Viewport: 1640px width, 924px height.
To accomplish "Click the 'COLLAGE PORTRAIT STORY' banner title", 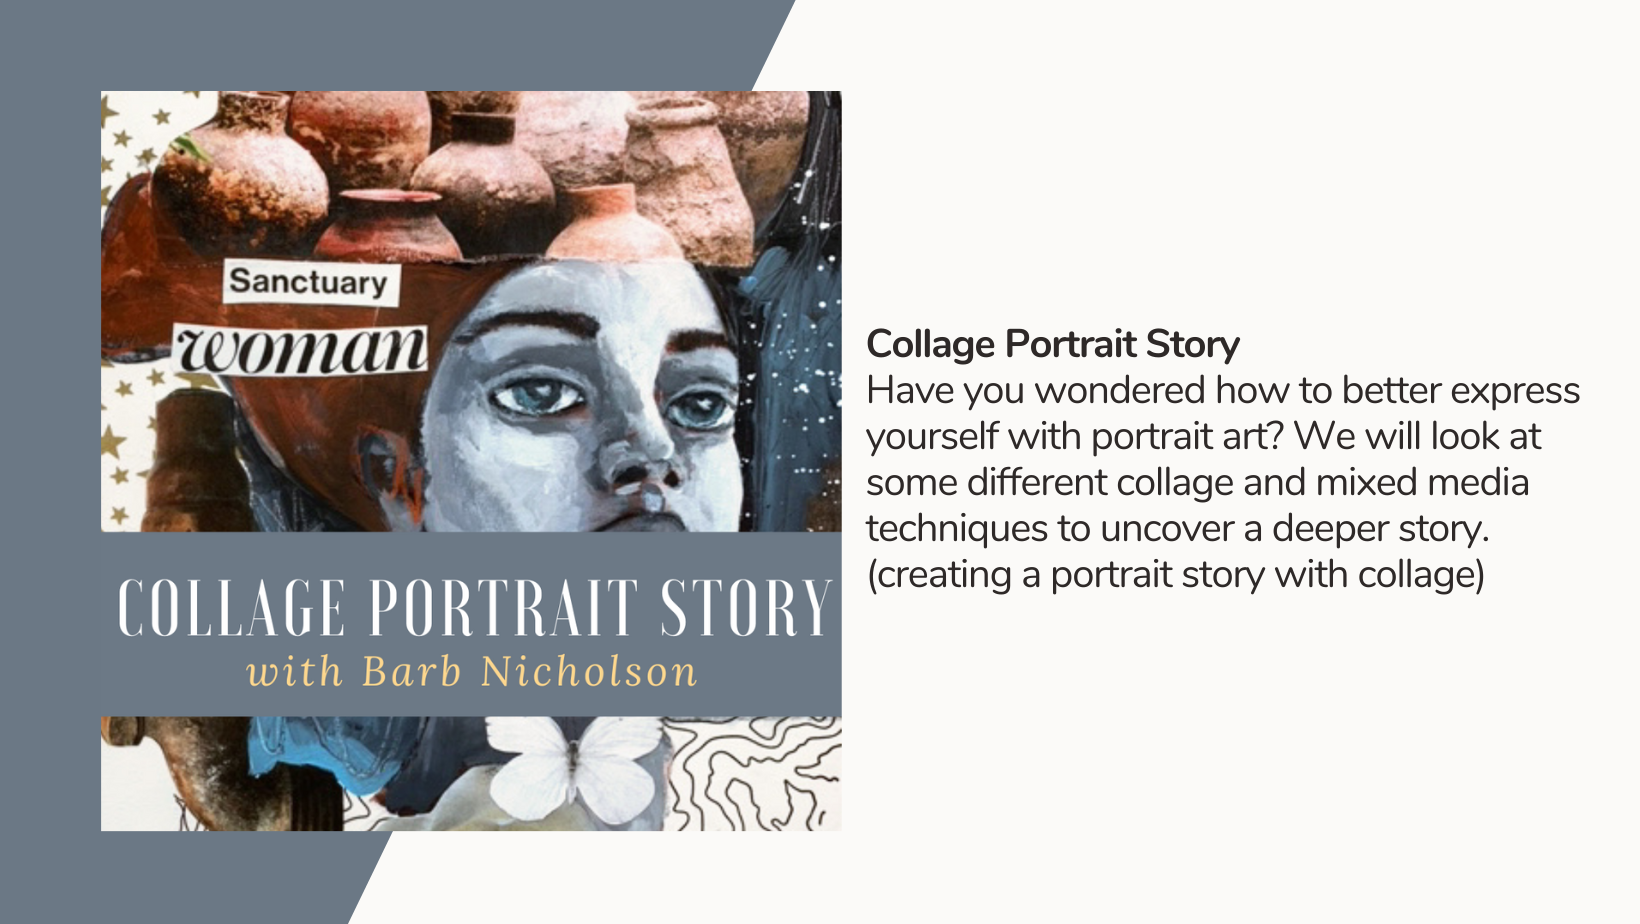I will [x=474, y=607].
